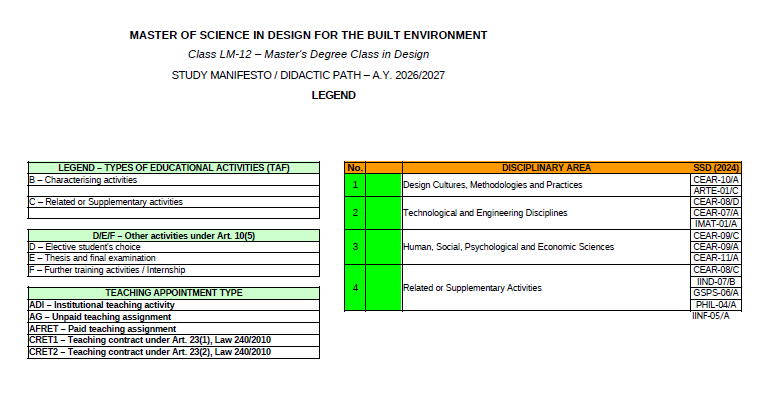Screen dimensions: 776x395
Task: Select 'ADI – Institutional teaching activity'
Action: click(174, 305)
